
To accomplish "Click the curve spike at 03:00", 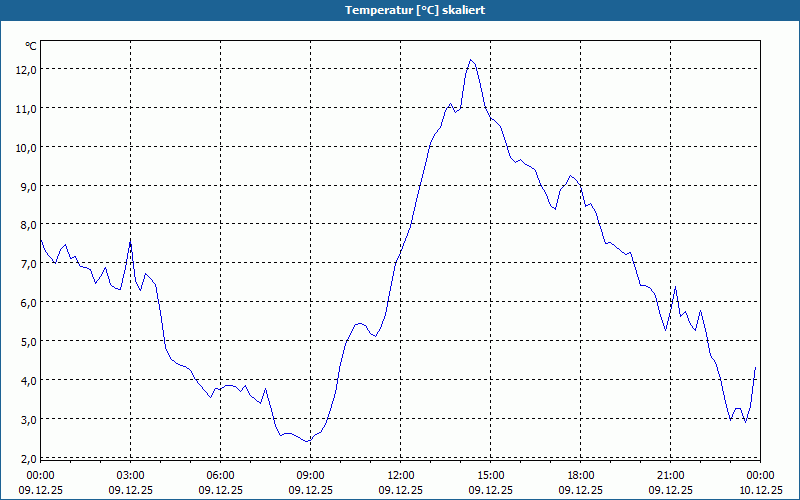I will point(131,241).
